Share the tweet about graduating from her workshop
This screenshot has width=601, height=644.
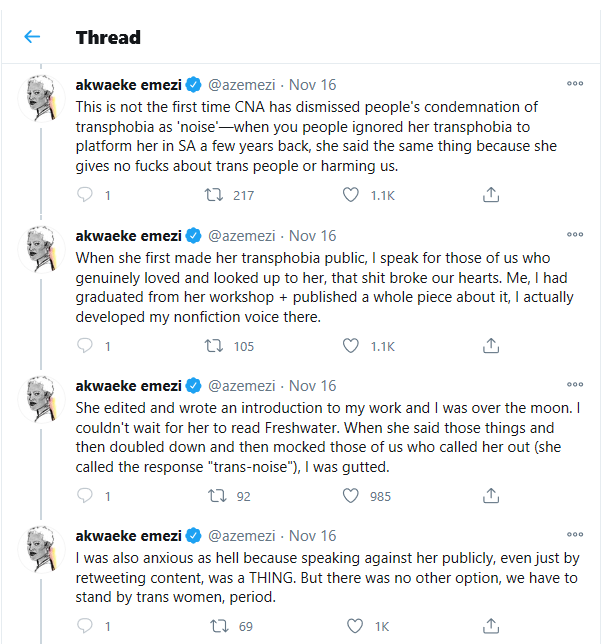point(491,346)
